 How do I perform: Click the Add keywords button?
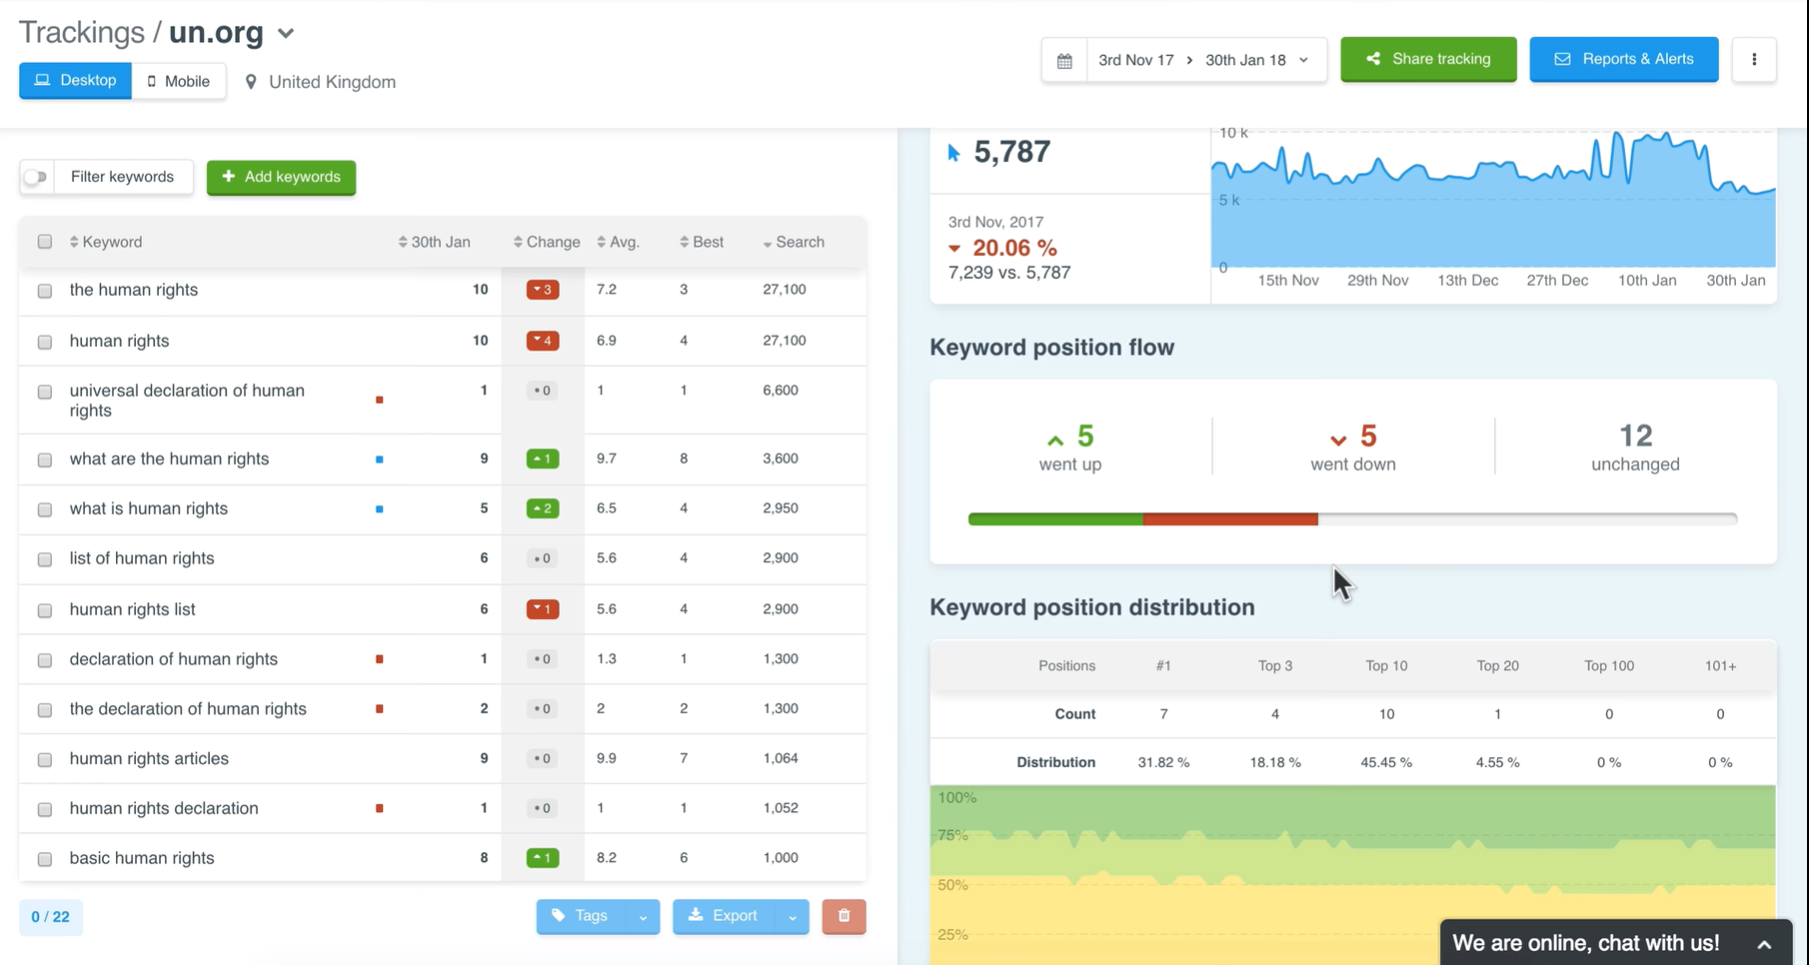(x=281, y=177)
